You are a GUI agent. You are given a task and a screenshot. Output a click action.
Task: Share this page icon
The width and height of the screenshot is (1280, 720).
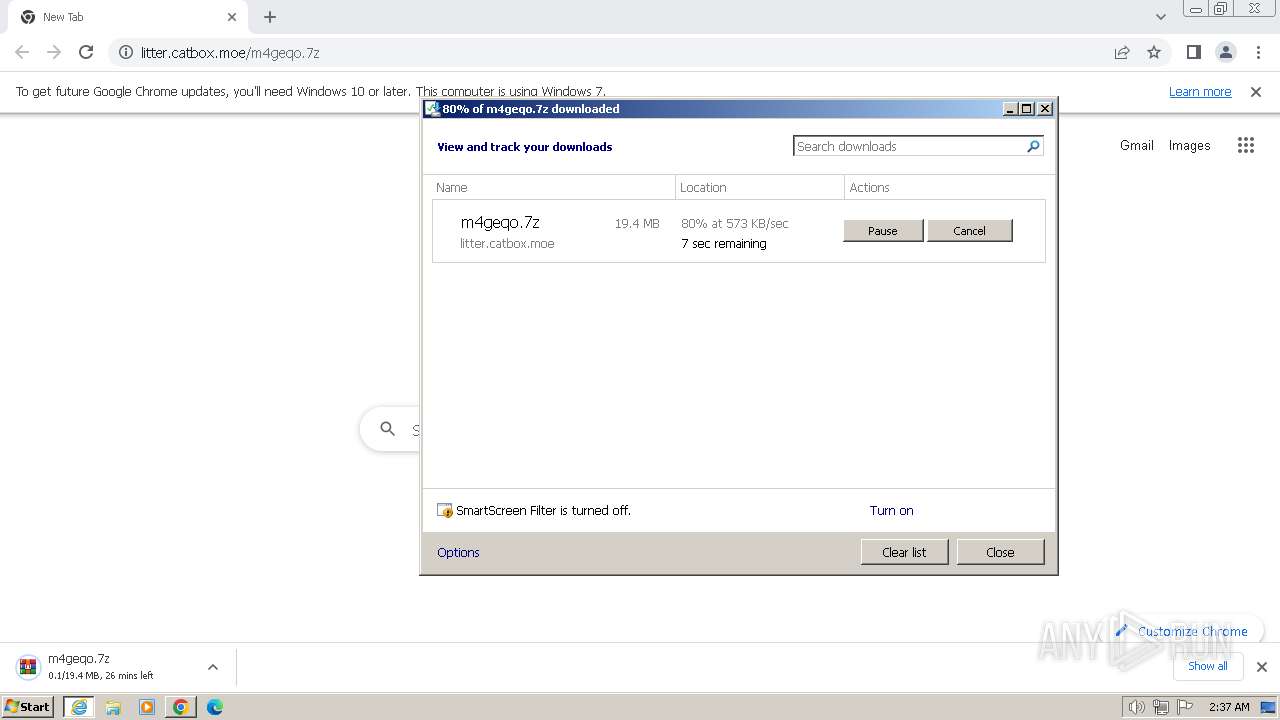1122,52
